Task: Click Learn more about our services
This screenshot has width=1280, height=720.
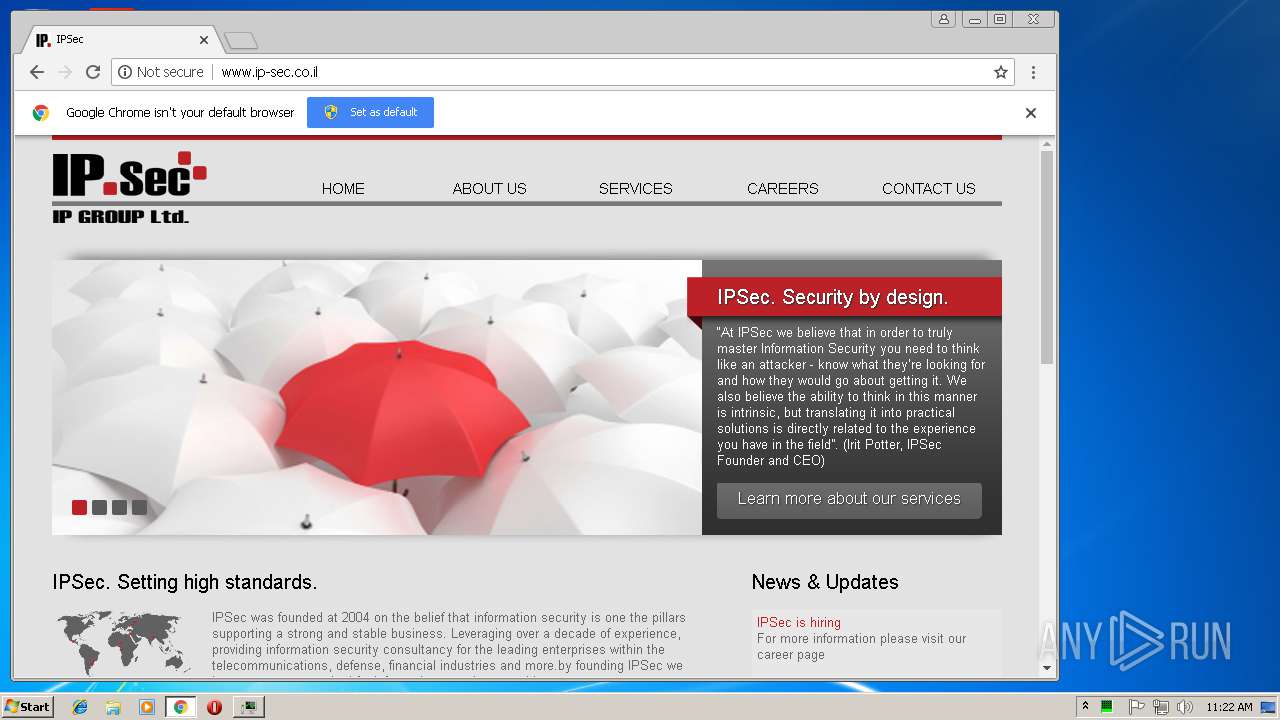Action: pos(849,500)
